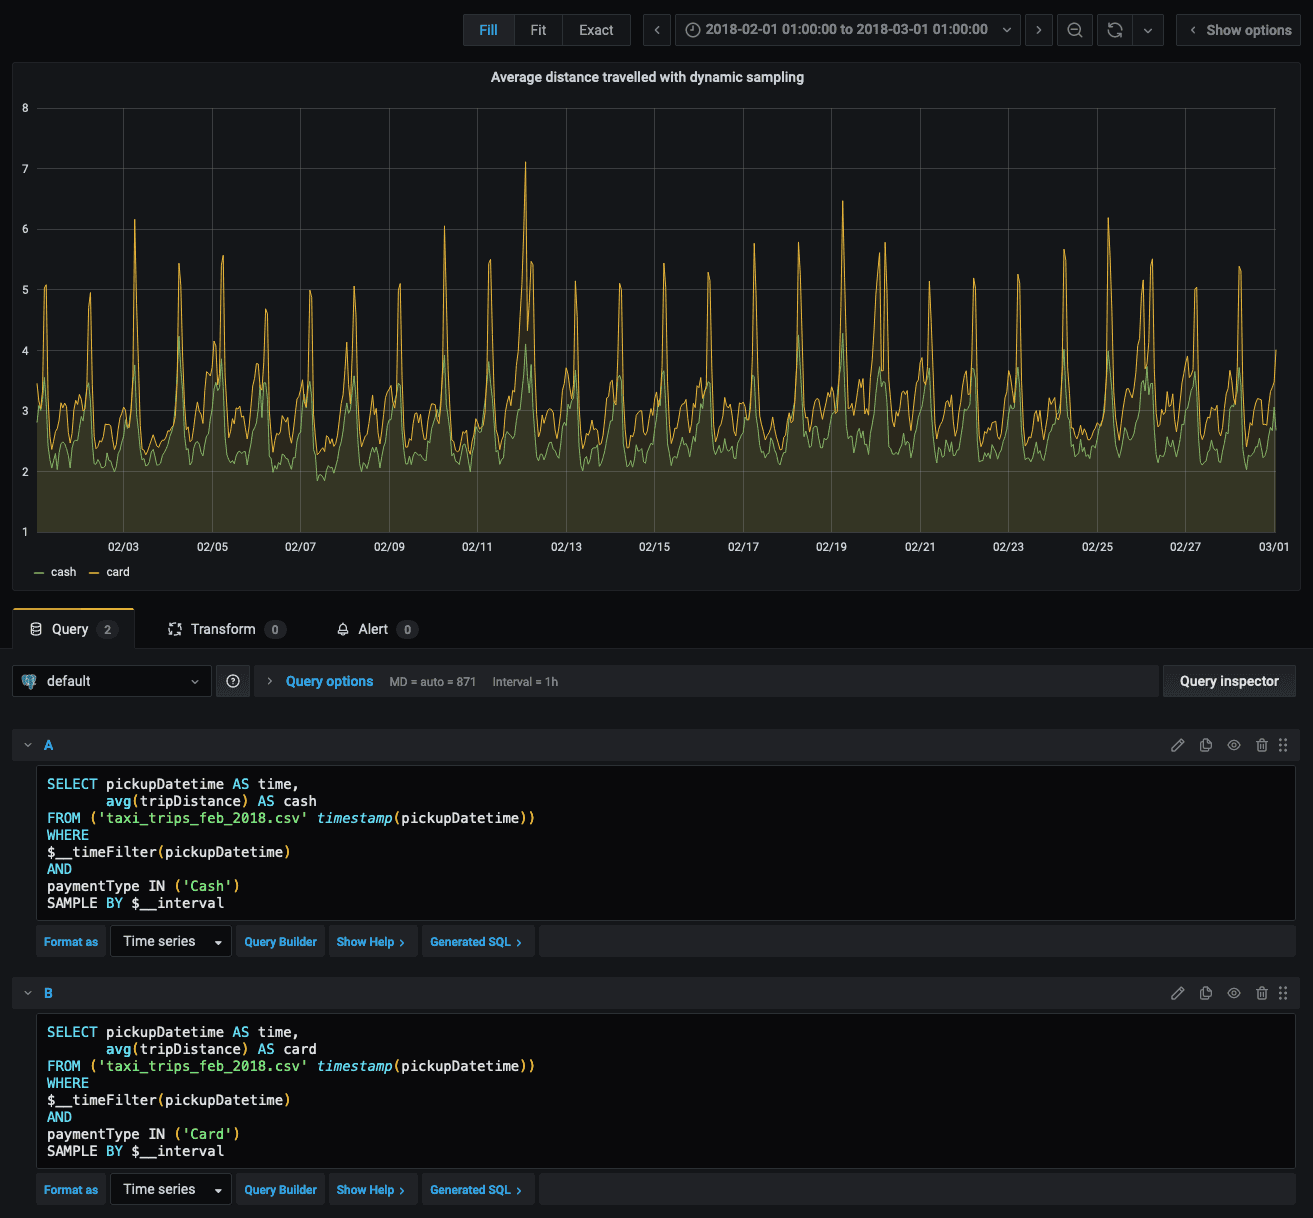
Task: Duplicate query A with copy icon
Action: 1206,745
